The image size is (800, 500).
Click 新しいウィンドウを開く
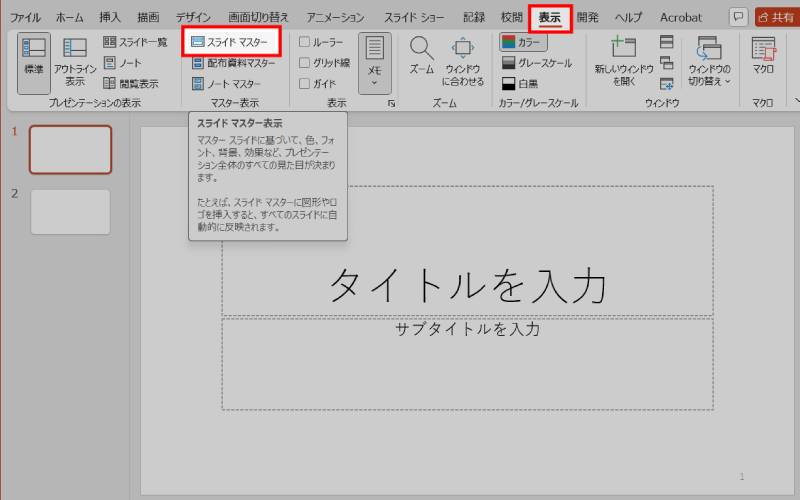pos(623,61)
